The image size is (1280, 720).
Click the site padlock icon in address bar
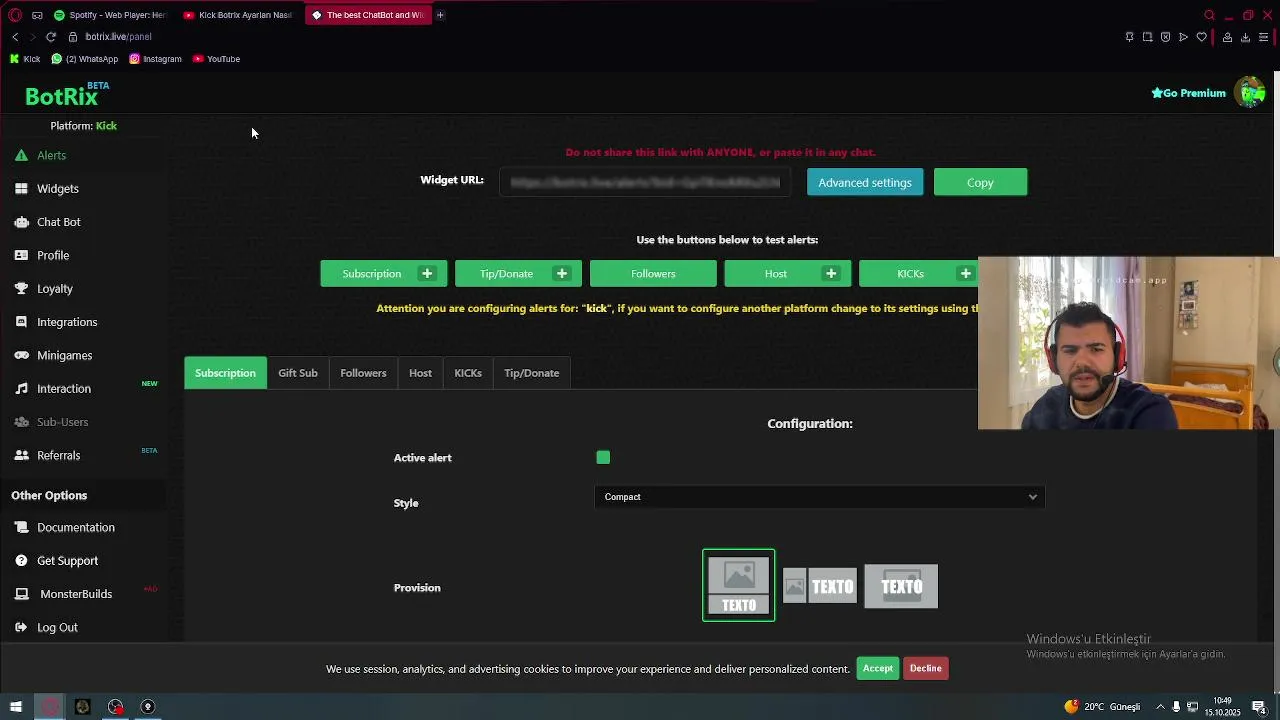click(73, 37)
